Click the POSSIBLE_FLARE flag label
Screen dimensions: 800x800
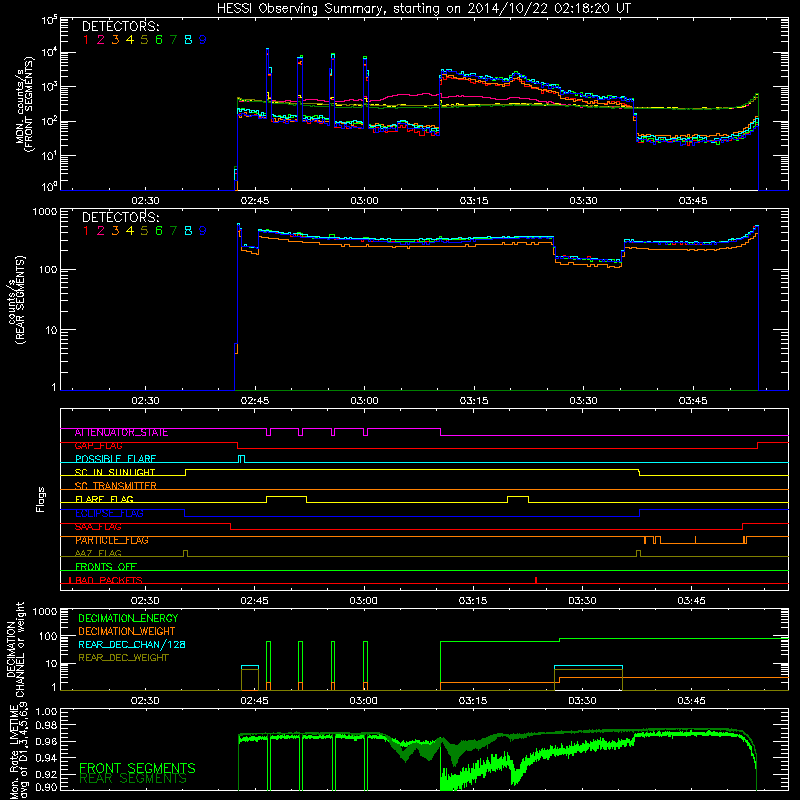pos(115,459)
